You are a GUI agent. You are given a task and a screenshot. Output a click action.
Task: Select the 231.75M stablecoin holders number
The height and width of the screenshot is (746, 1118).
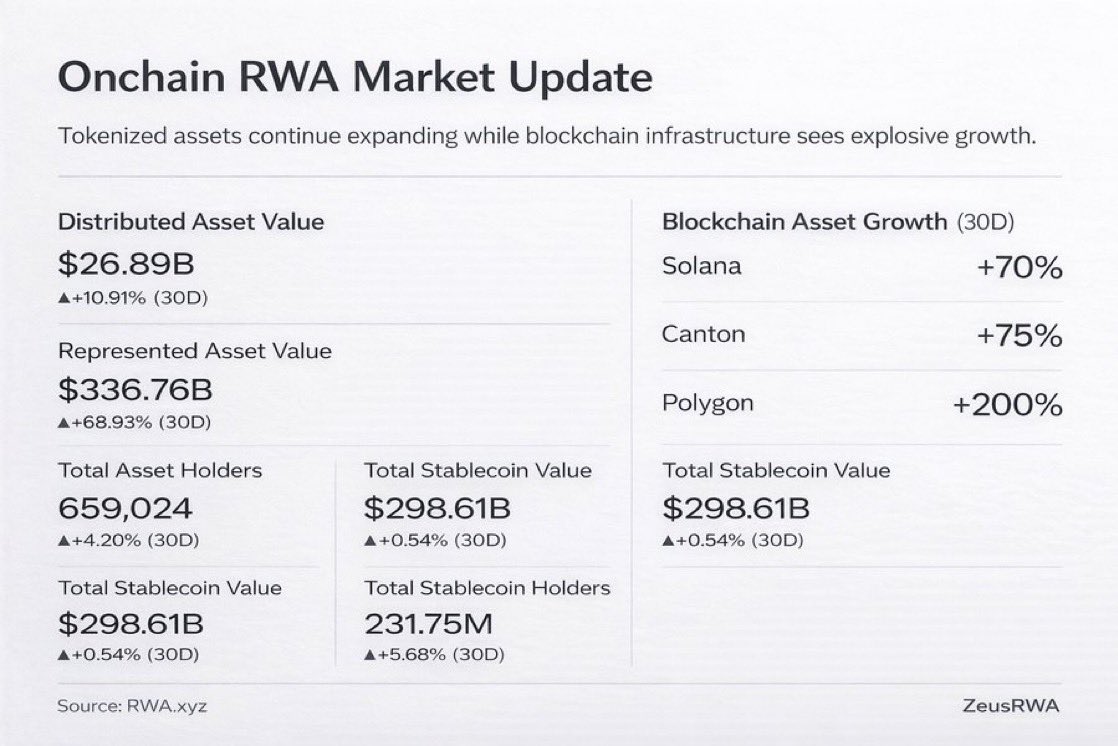pyautogui.click(x=428, y=624)
